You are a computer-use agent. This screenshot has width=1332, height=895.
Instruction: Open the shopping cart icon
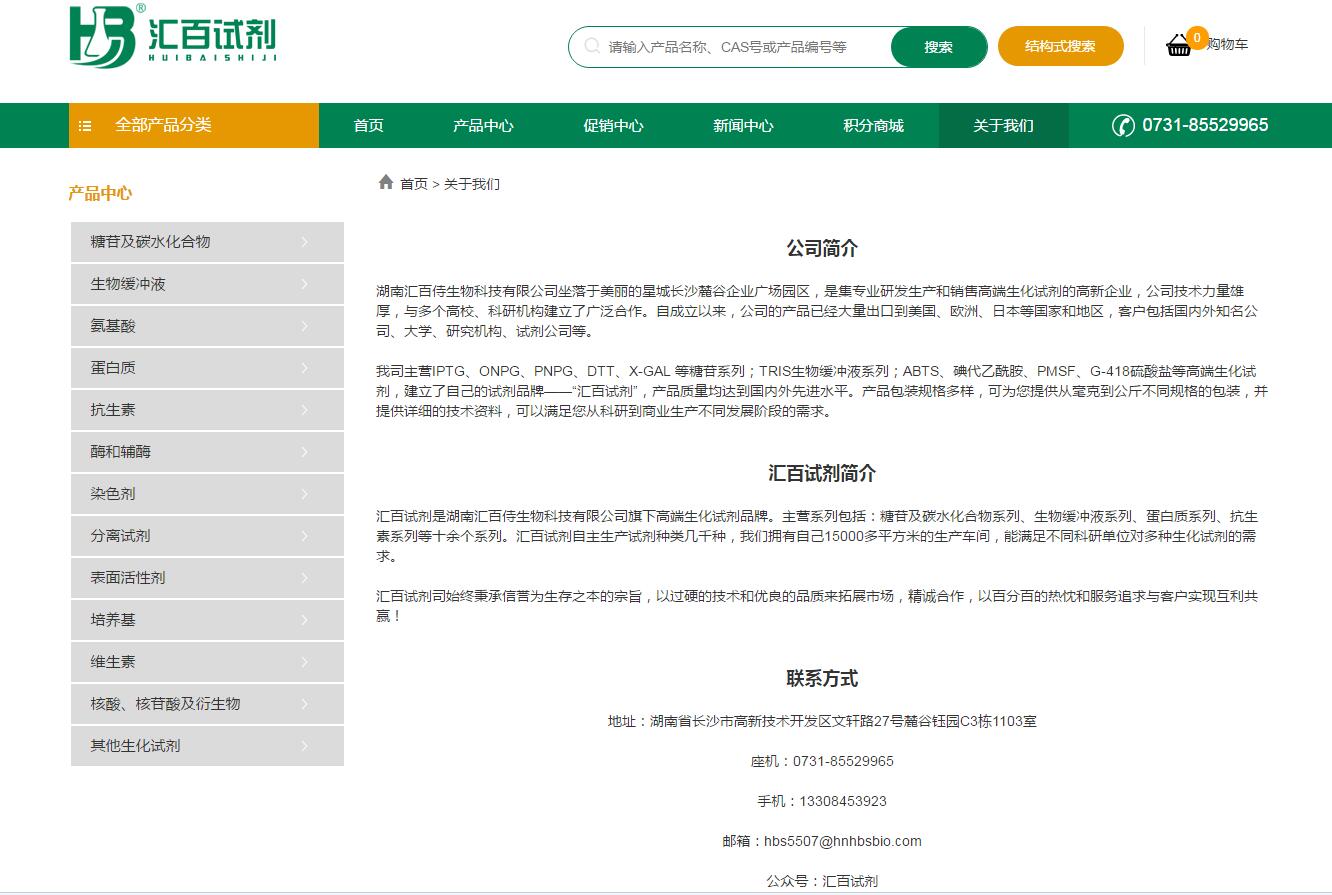click(1179, 46)
